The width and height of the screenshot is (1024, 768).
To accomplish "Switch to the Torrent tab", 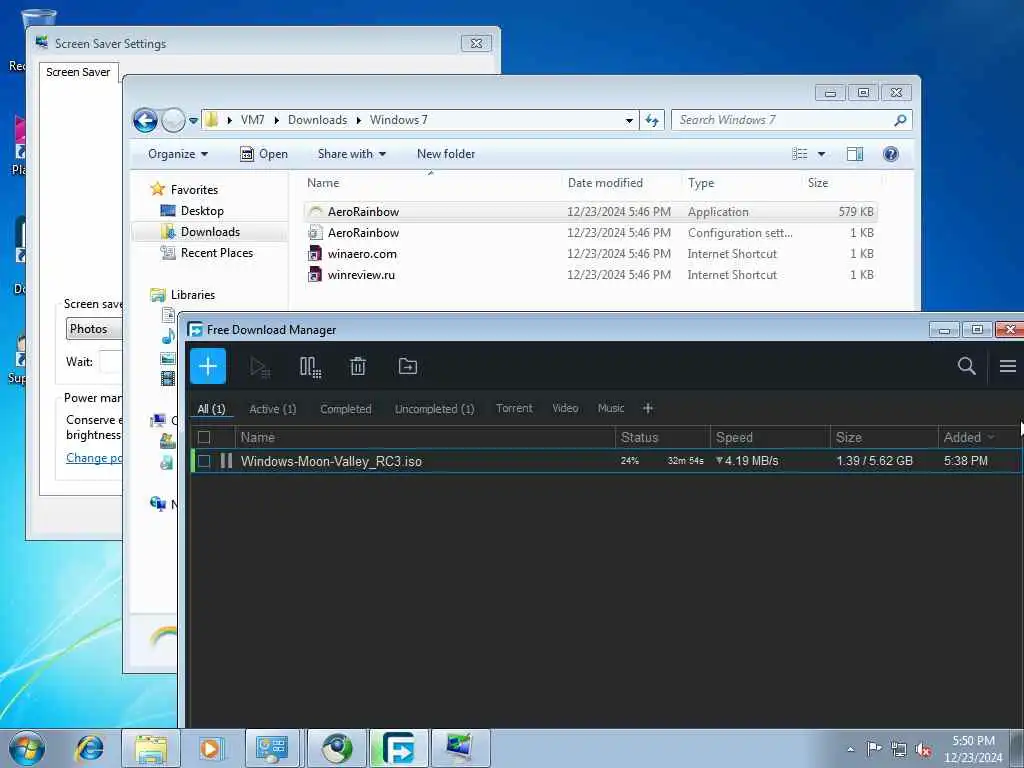I will click(514, 408).
